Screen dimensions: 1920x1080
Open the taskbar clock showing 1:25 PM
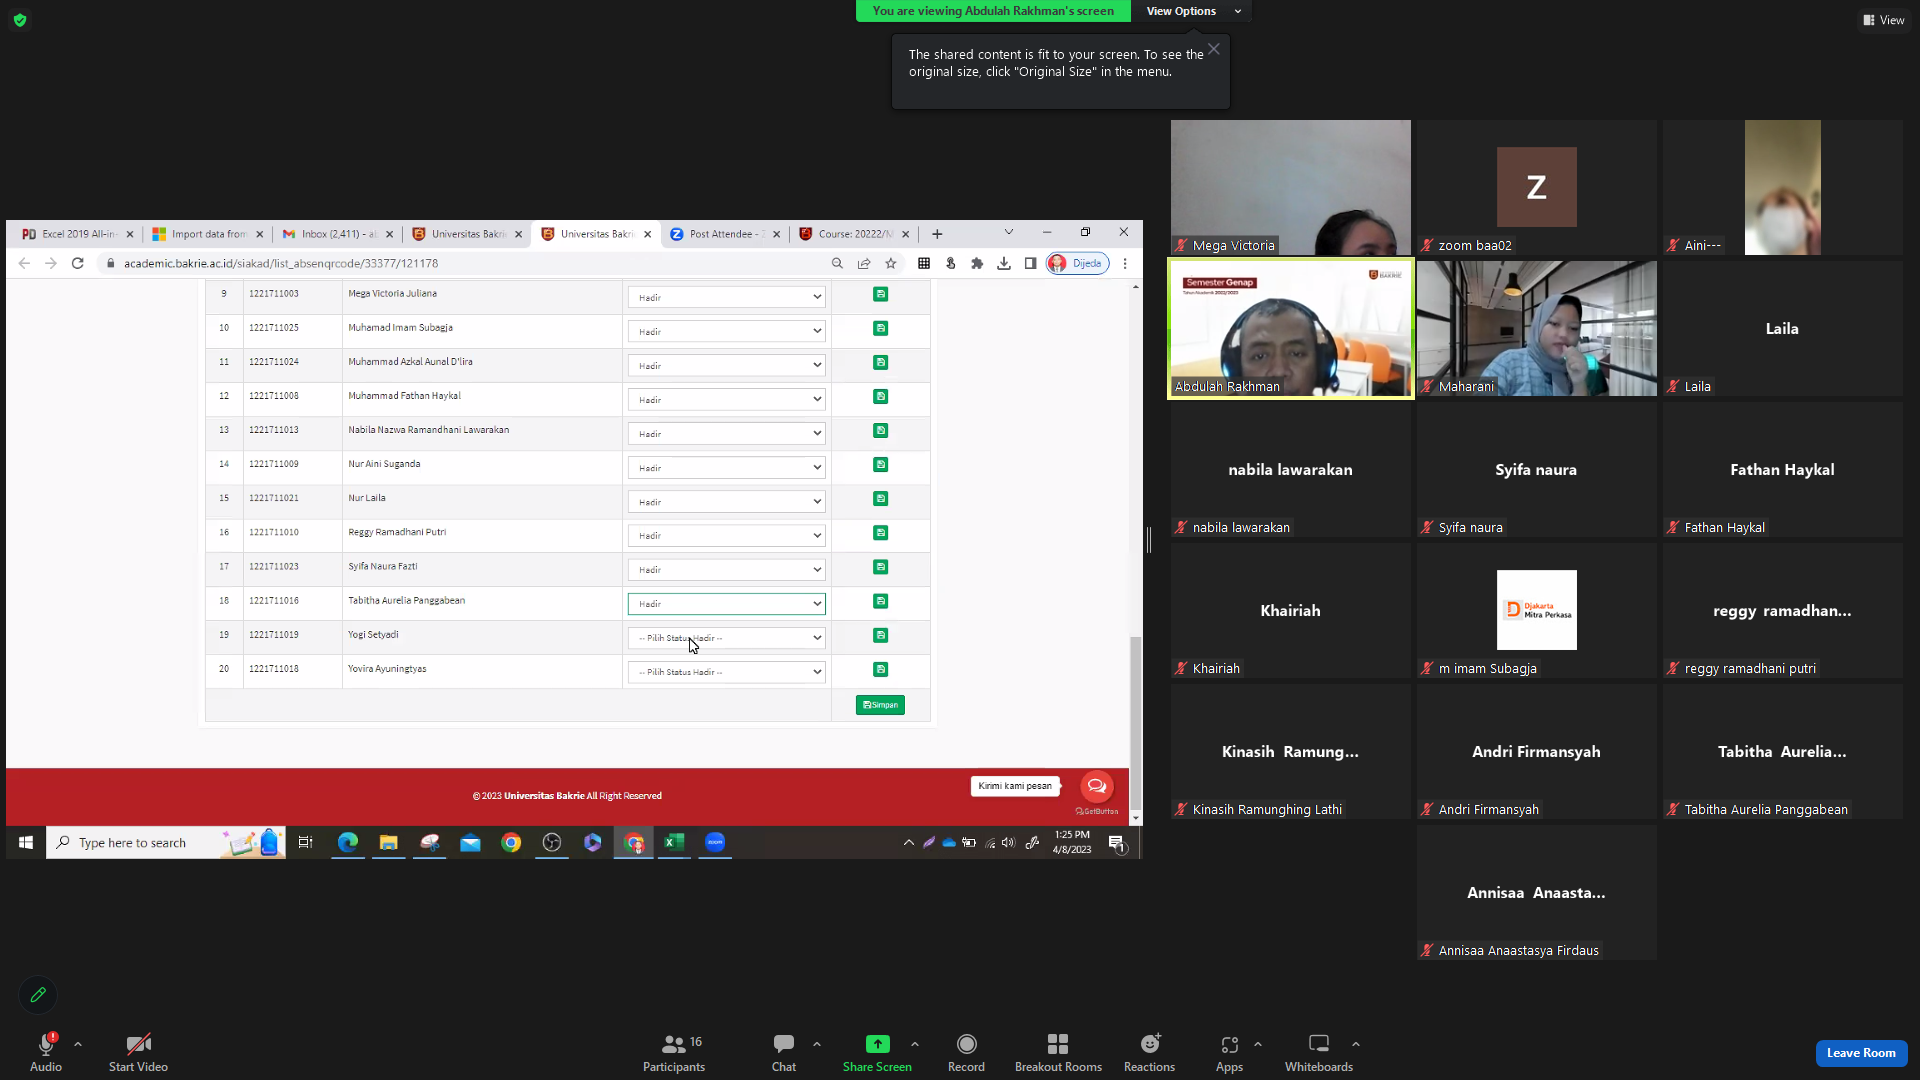(x=1072, y=842)
